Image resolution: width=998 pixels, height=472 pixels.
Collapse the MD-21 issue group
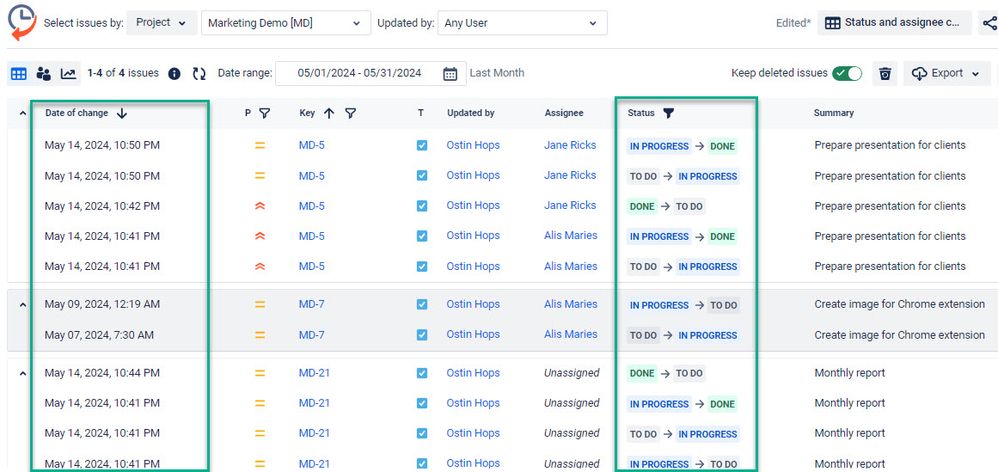tap(23, 374)
